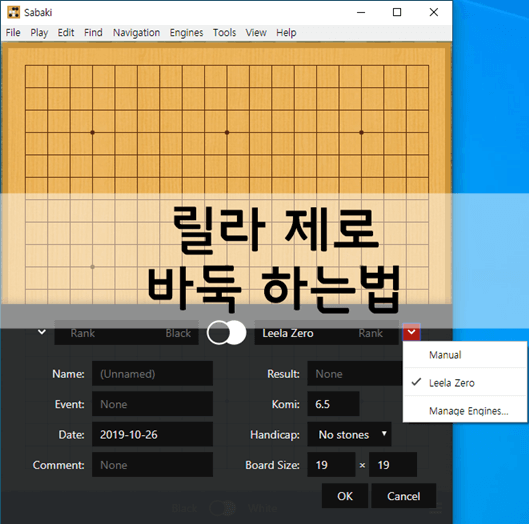
Task: Click the Comment input field
Action: point(152,465)
